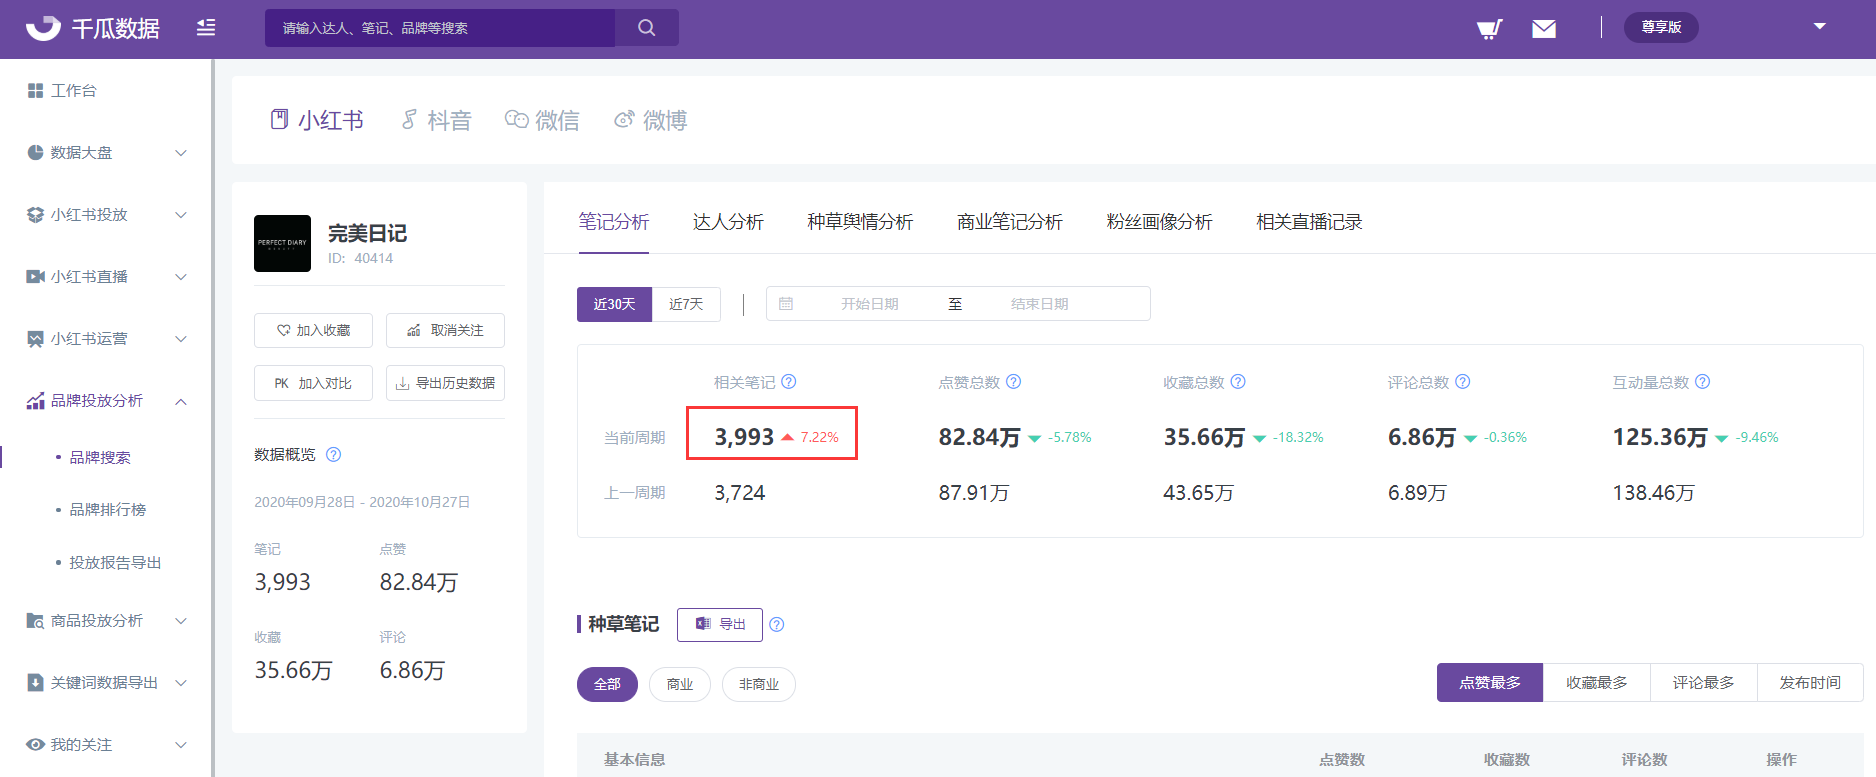Sort notes by 点赞最多
Viewport: 1876px width, 777px height.
[1490, 682]
